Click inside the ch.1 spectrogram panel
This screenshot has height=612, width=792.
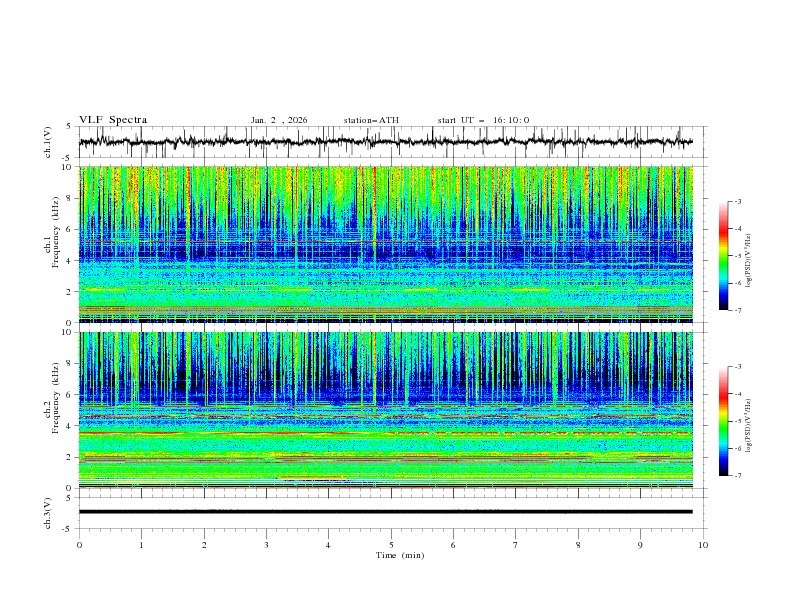coord(386,244)
